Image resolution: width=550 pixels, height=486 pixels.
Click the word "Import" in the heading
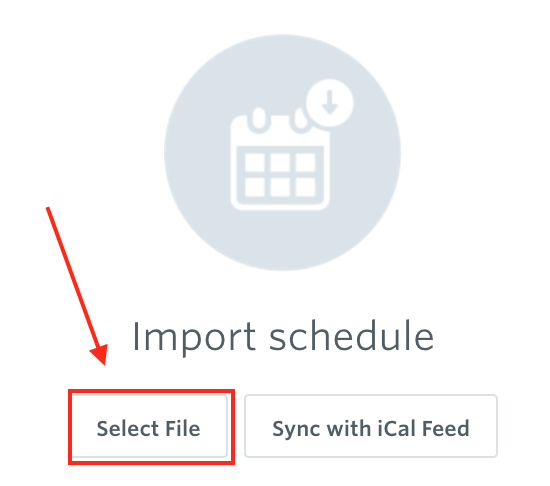click(194, 337)
